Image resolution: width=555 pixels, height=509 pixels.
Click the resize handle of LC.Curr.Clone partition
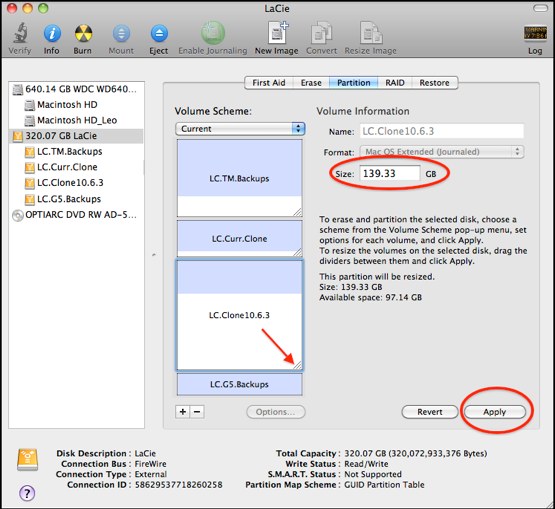[x=298, y=252]
